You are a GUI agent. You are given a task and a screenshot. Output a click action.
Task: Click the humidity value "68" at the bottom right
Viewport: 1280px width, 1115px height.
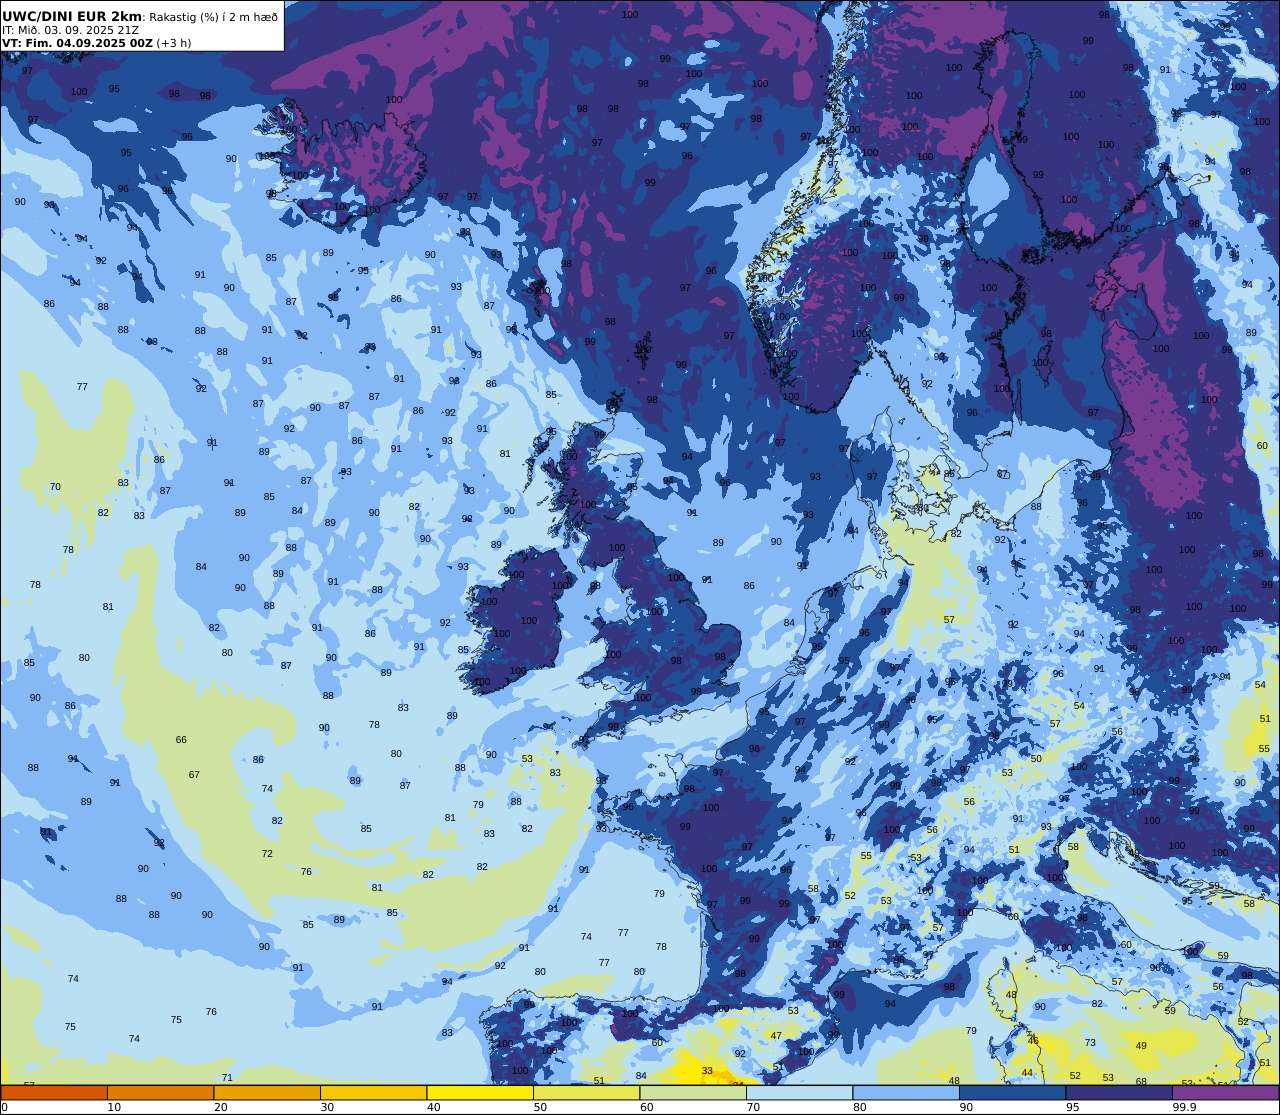point(1141,1082)
